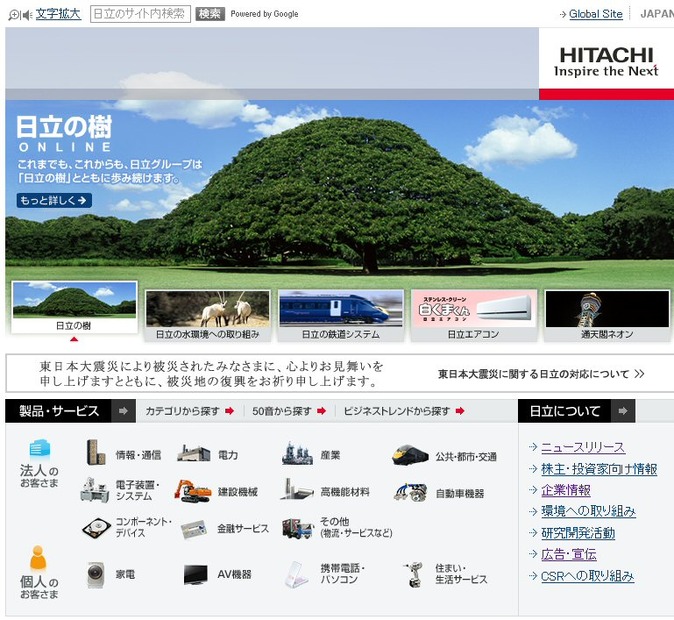Image resolution: width=674 pixels, height=620 pixels.
Task: Open the CSRへの取り組み link
Action: (588, 576)
